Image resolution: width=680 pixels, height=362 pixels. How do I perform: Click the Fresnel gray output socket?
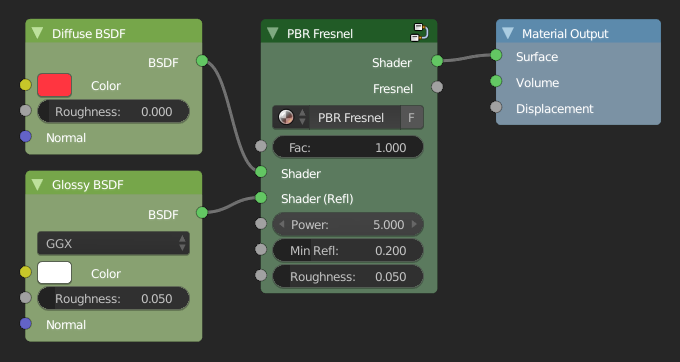pyautogui.click(x=437, y=87)
